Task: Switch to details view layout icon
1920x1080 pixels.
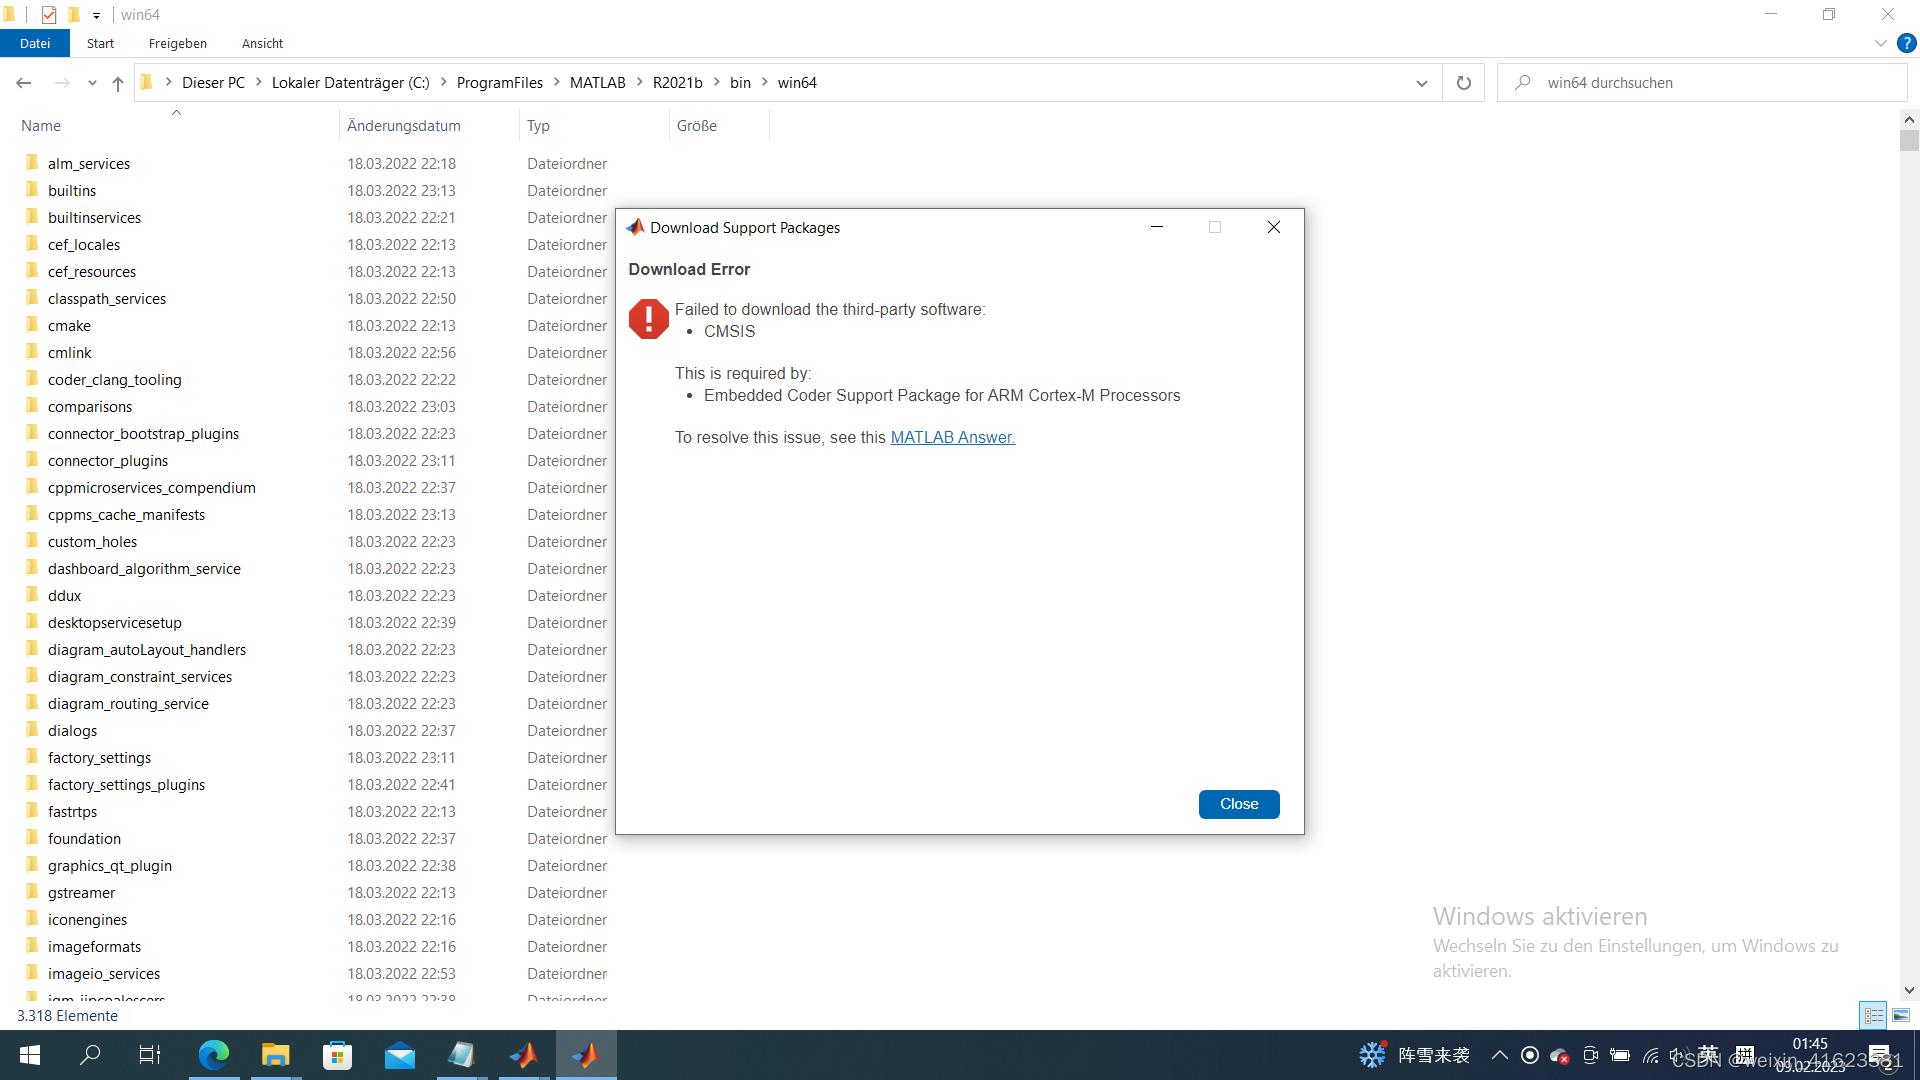Action: tap(1874, 1015)
